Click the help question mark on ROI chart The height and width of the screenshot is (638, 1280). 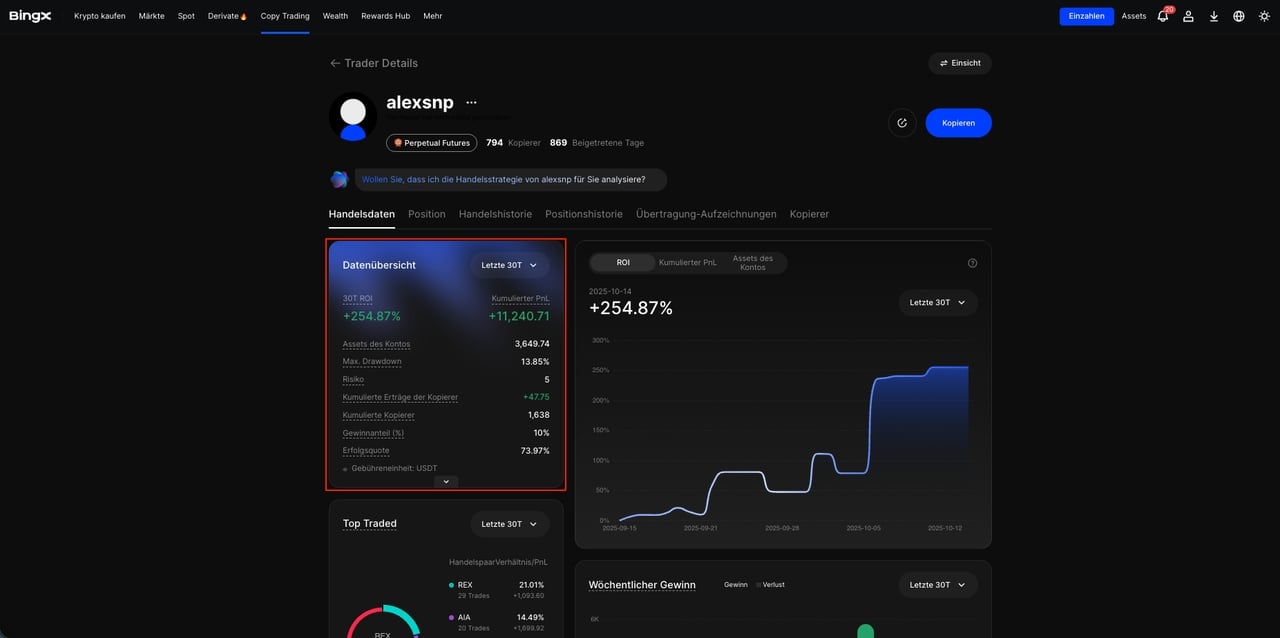(972, 263)
